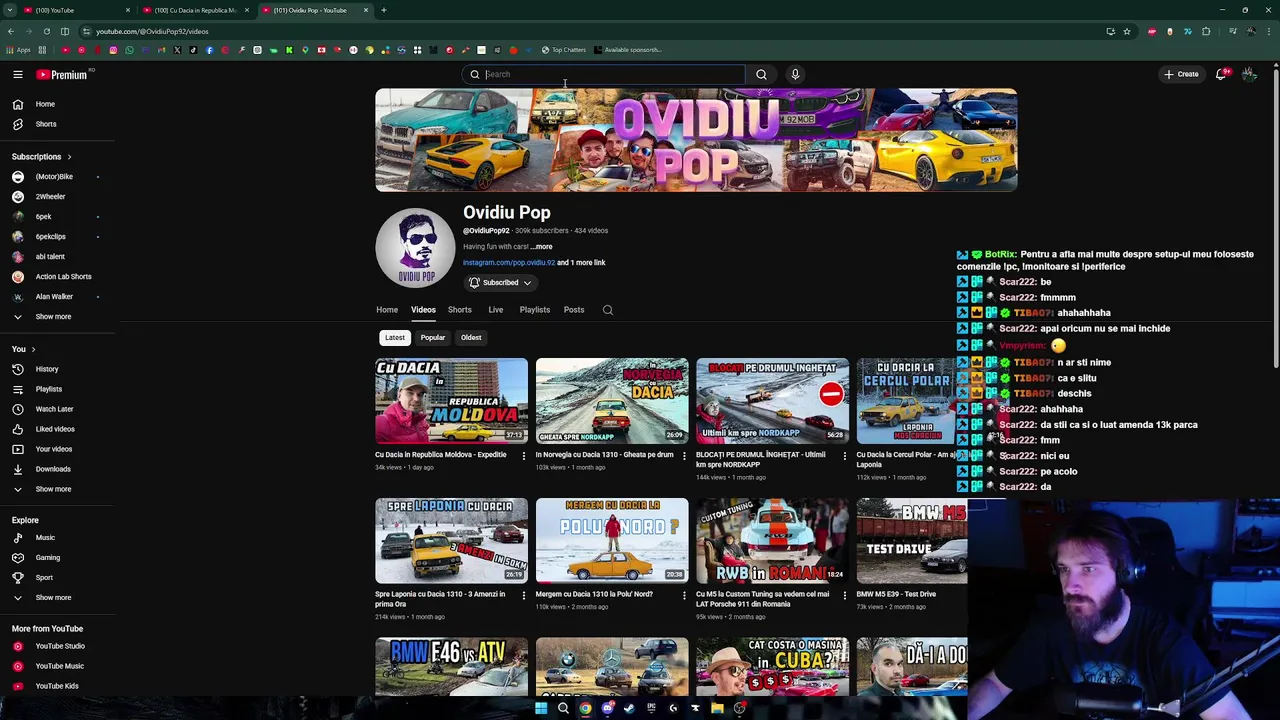Viewport: 1280px width, 720px height.
Task: Open the channel Posts tab
Action: [573, 310]
